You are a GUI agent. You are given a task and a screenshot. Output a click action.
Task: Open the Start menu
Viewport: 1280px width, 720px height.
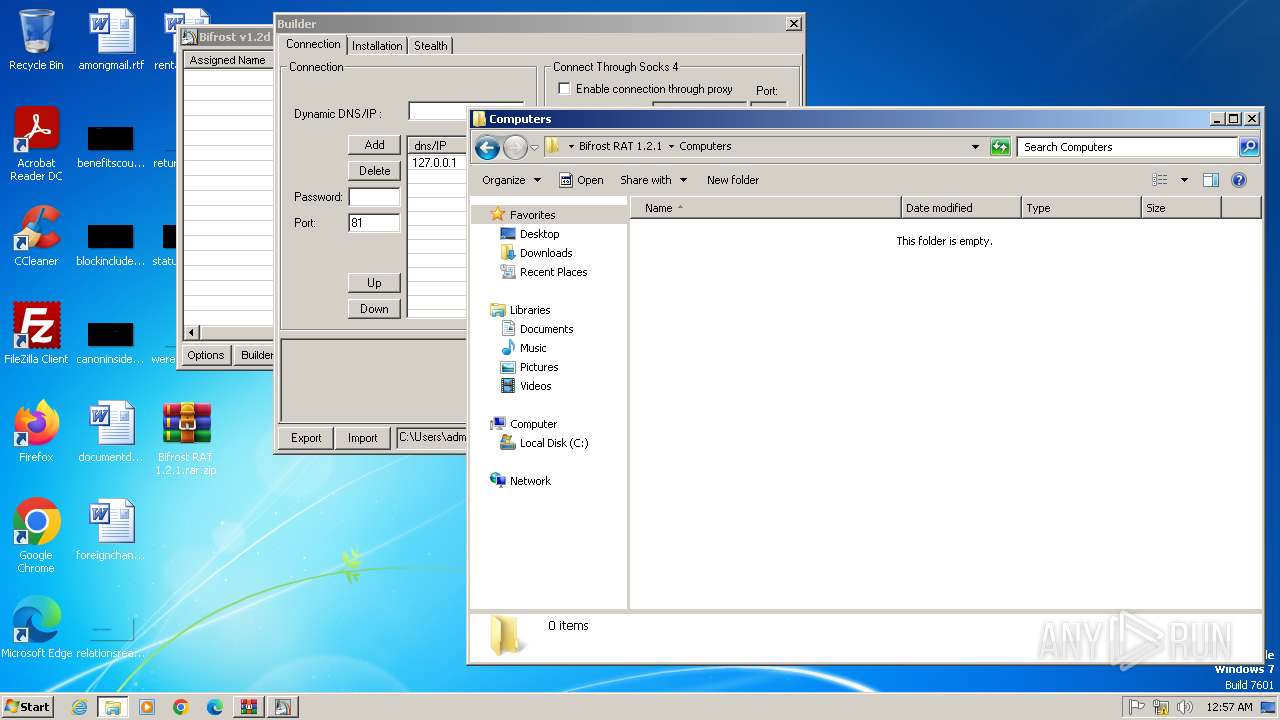pos(28,707)
